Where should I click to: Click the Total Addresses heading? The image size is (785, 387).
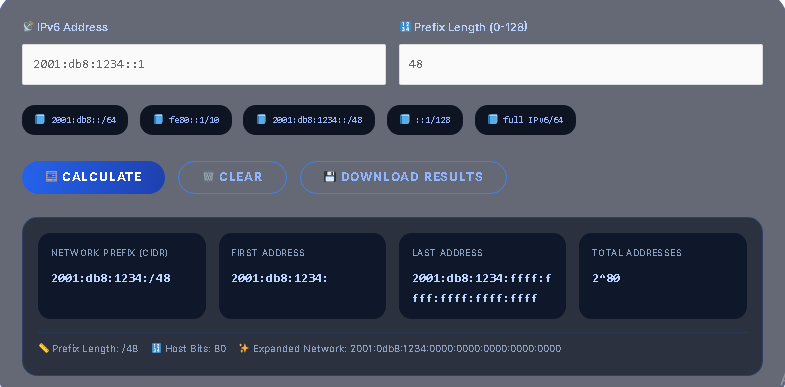pyautogui.click(x=637, y=253)
